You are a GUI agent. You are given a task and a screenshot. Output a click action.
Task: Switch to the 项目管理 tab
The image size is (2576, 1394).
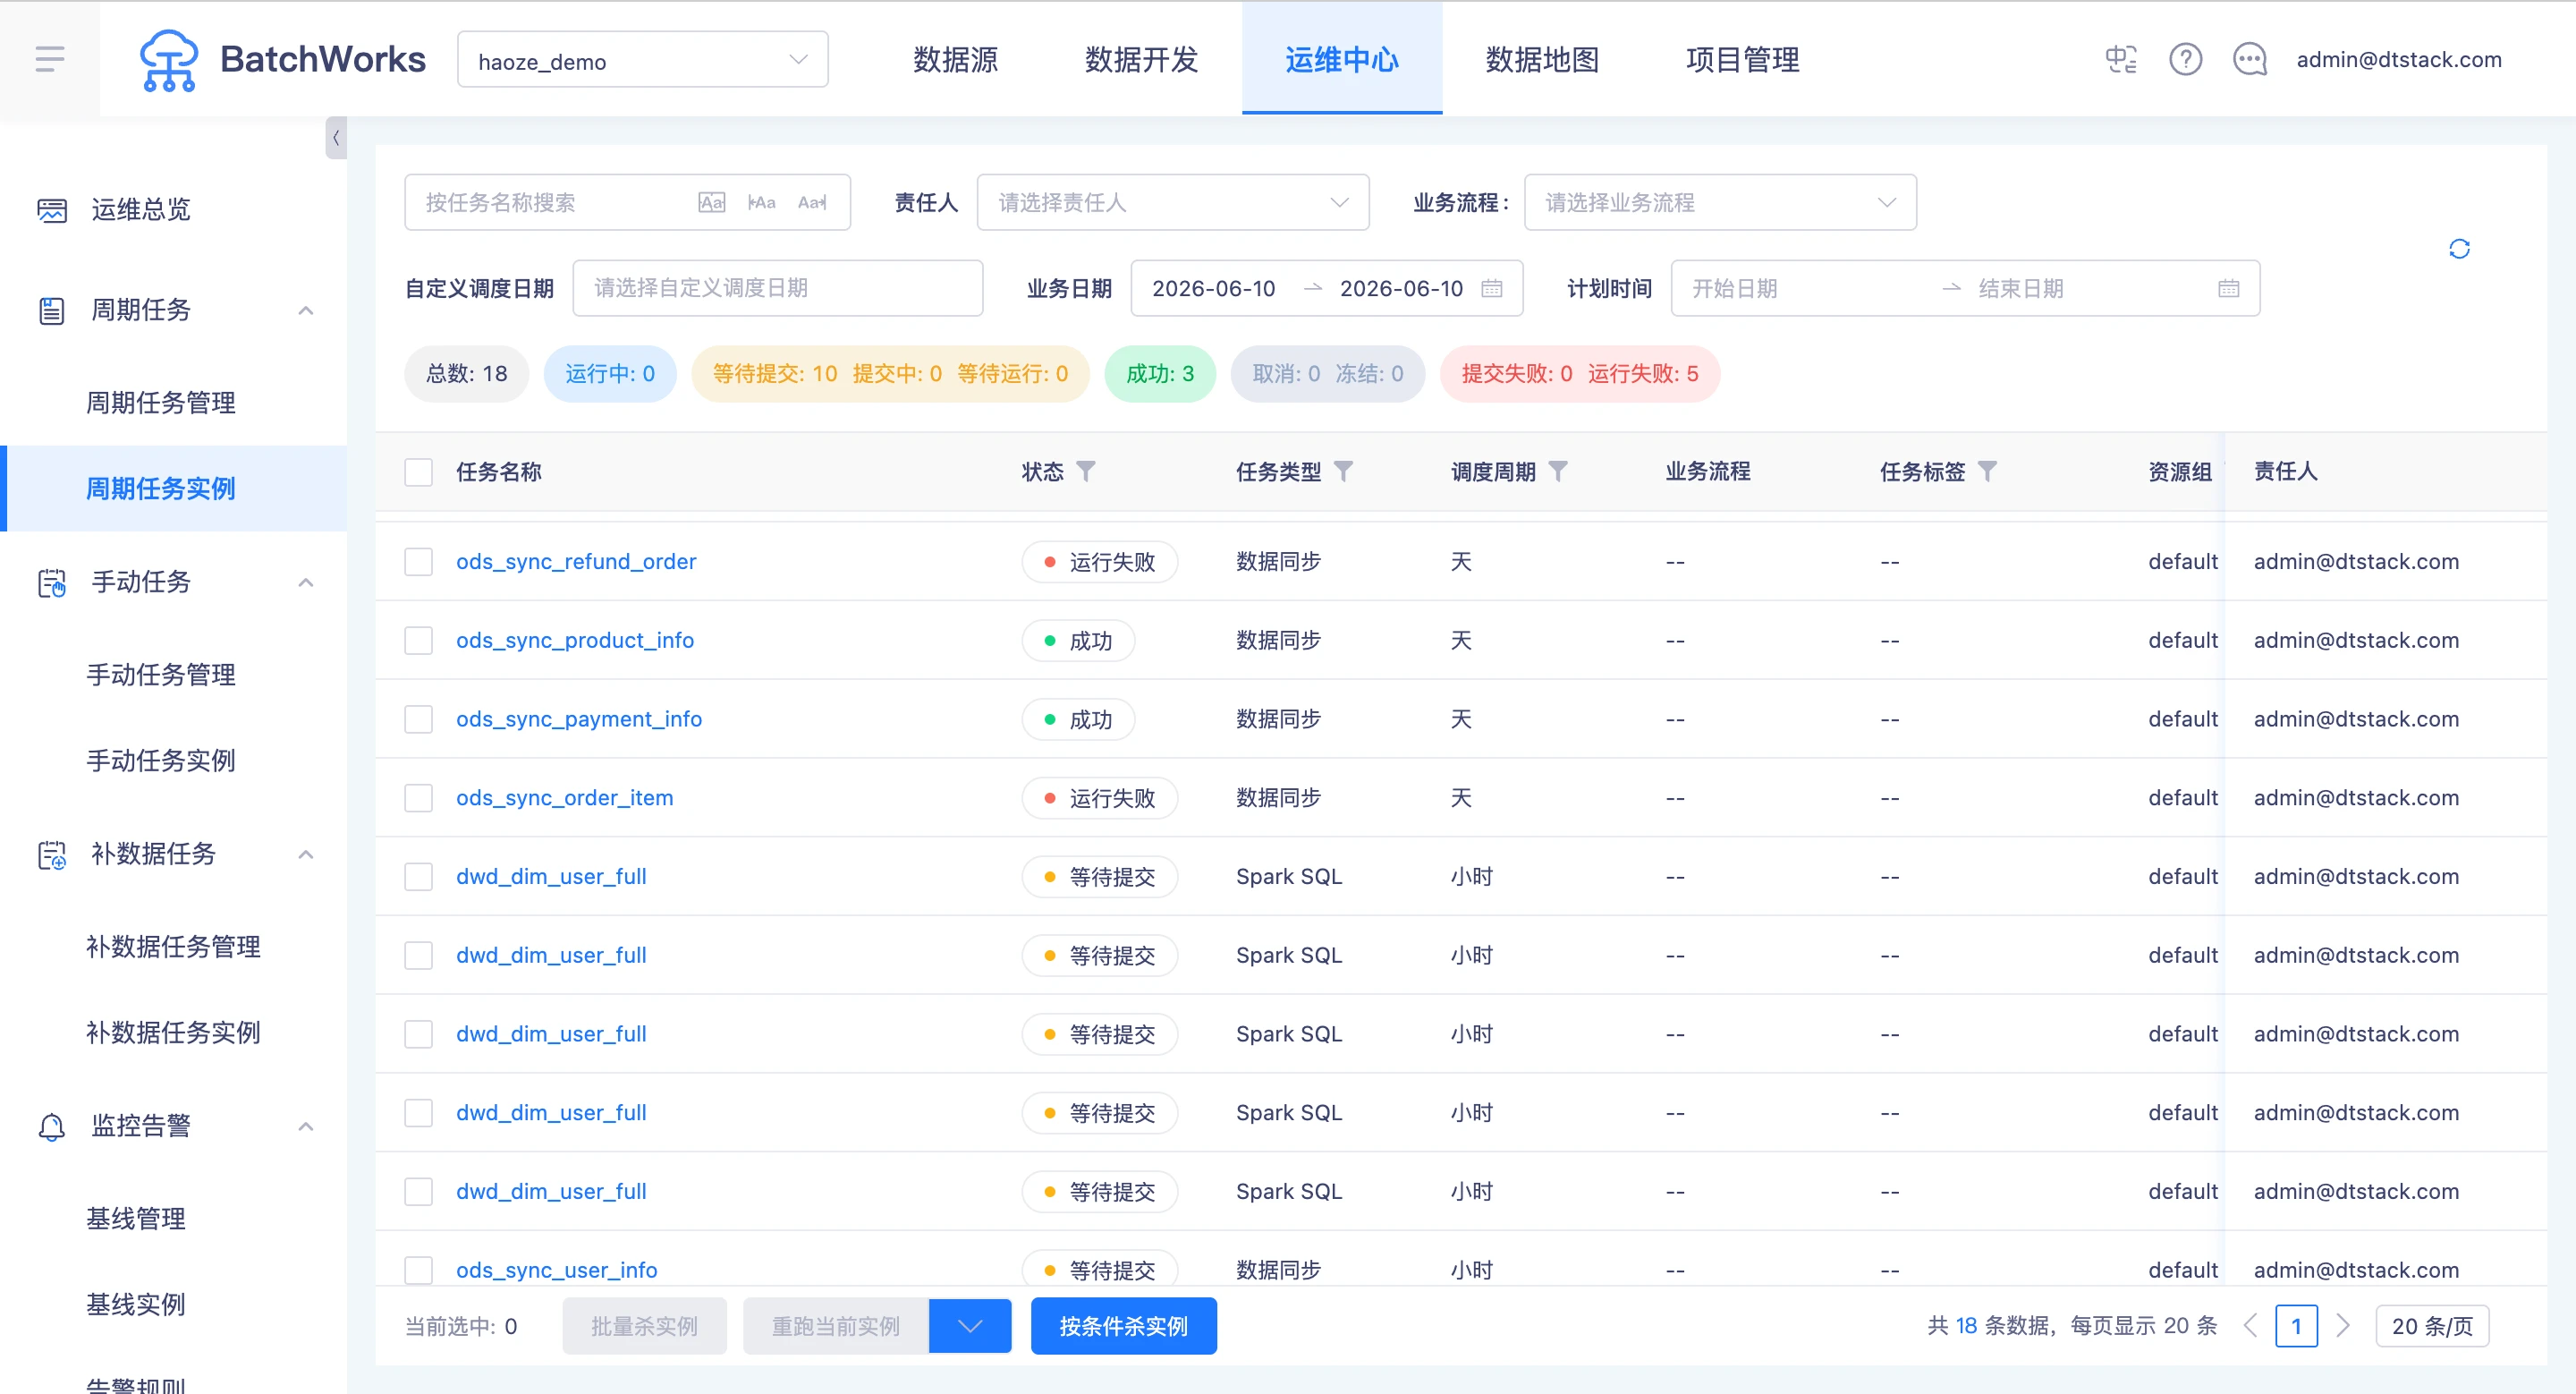[x=1742, y=60]
